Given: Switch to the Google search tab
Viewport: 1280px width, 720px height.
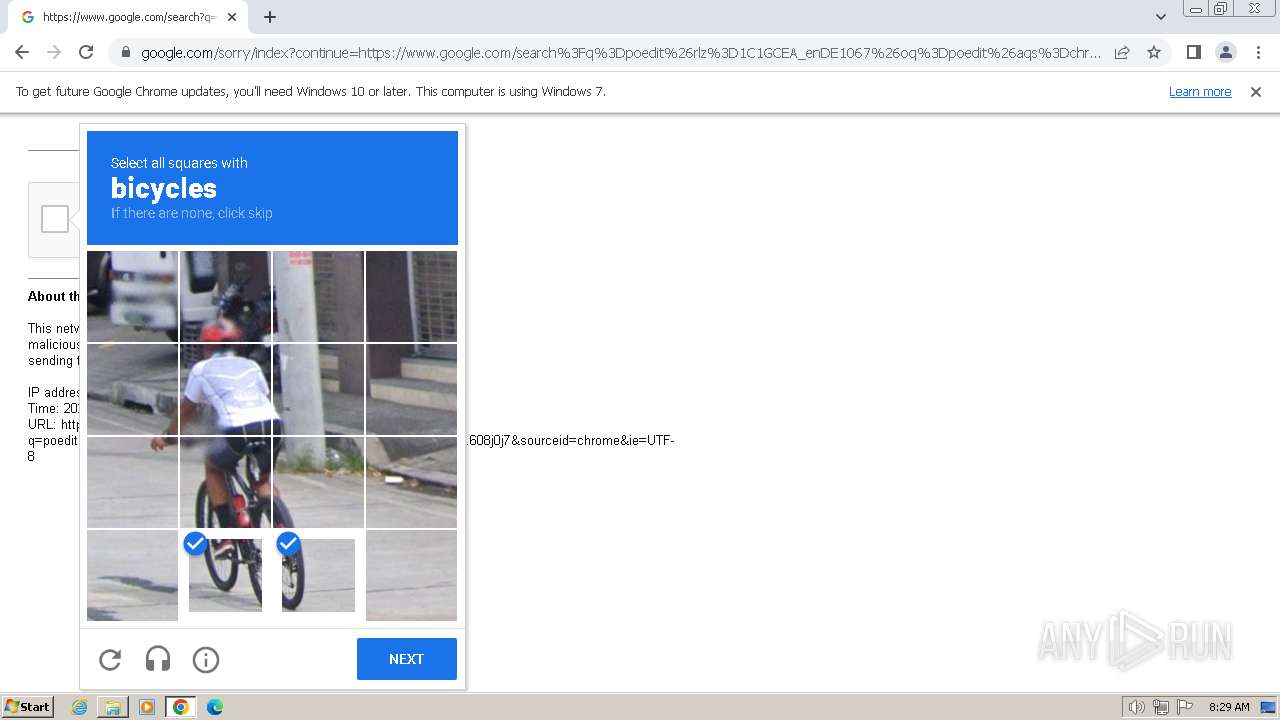Looking at the screenshot, I should pyautogui.click(x=128, y=17).
